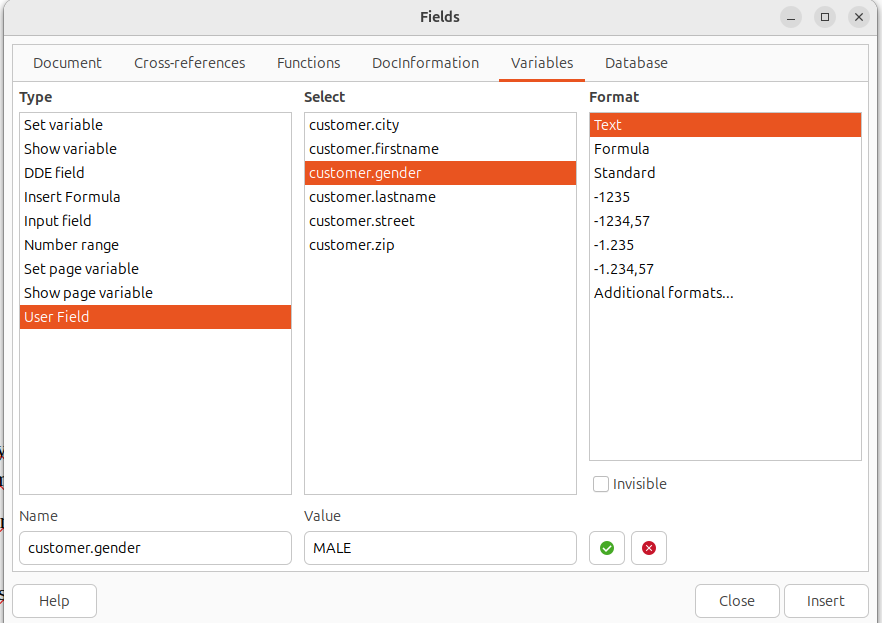This screenshot has width=882, height=623.
Task: Open 'Additional formats...' in Format list
Action: coord(663,293)
